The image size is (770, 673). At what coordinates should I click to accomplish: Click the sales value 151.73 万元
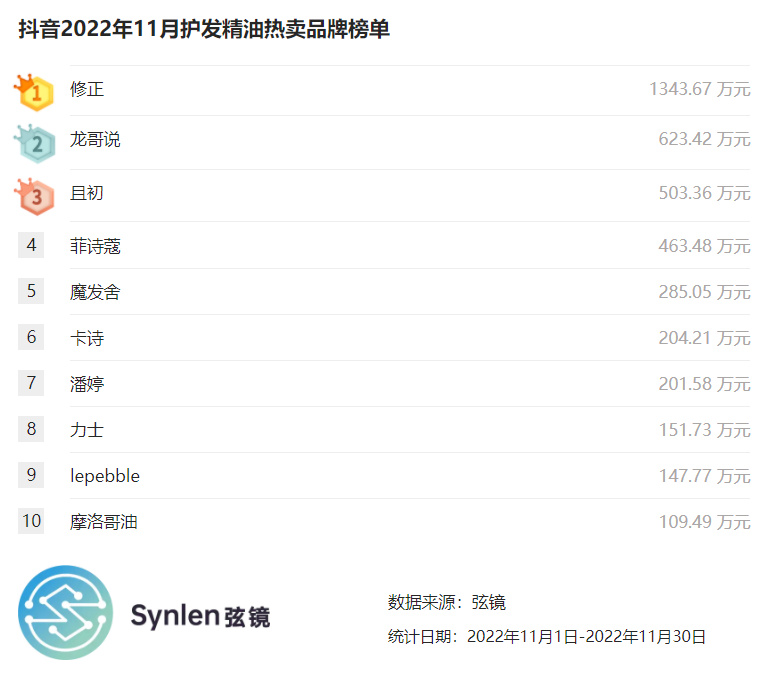[705, 430]
